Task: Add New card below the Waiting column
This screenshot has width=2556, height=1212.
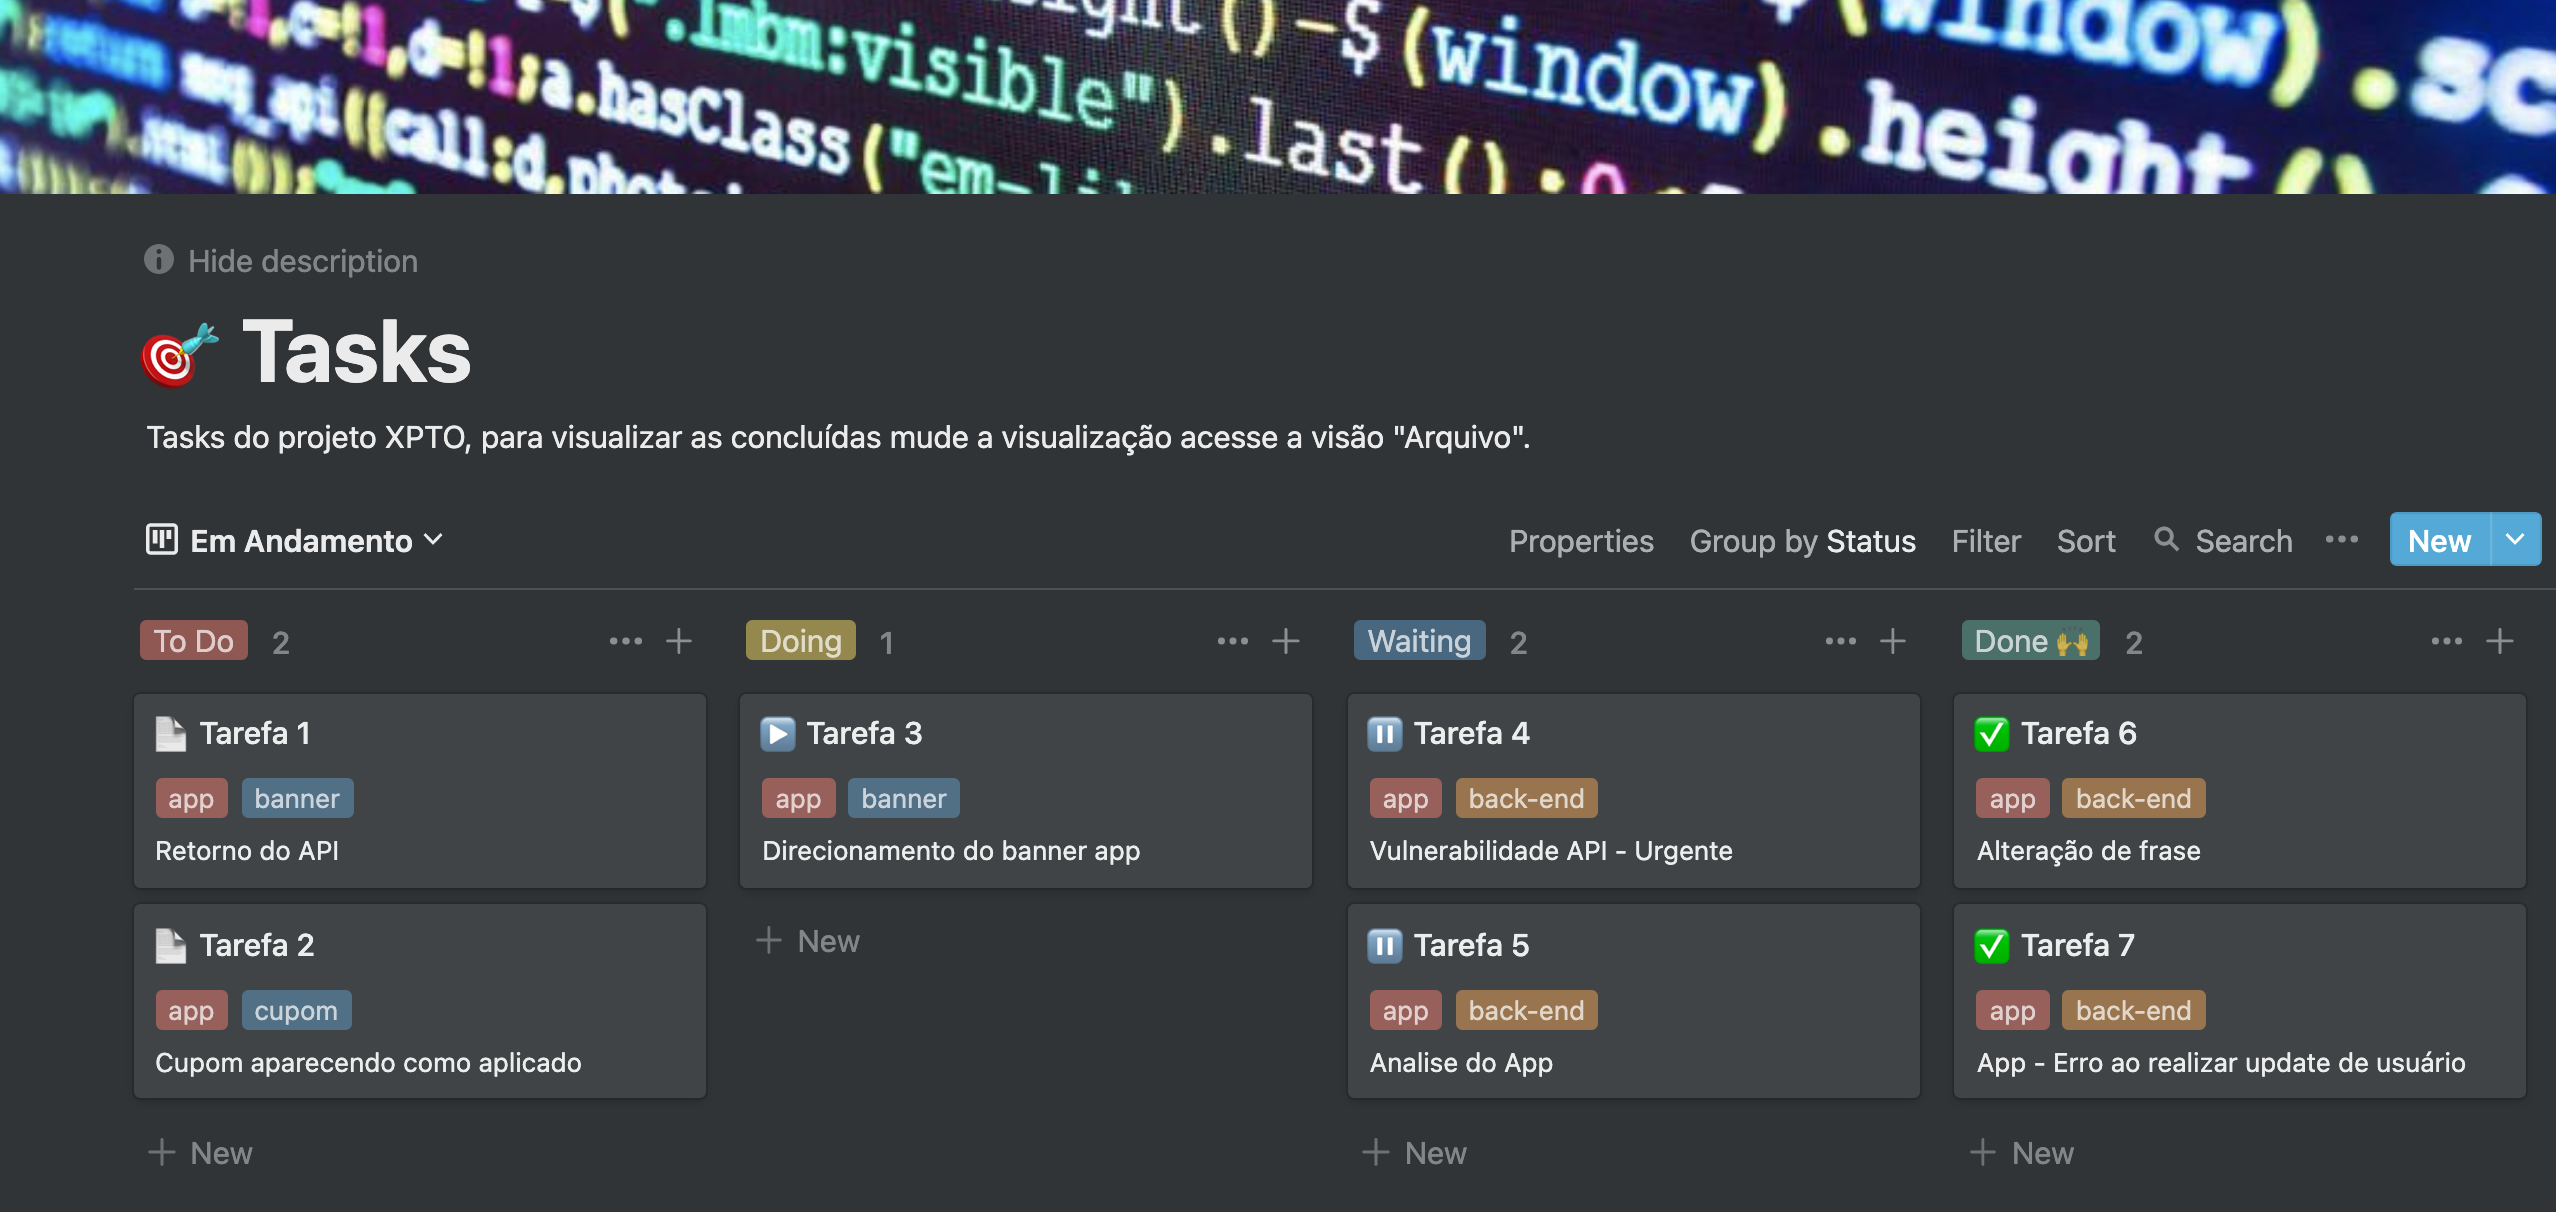Action: pos(1415,1153)
